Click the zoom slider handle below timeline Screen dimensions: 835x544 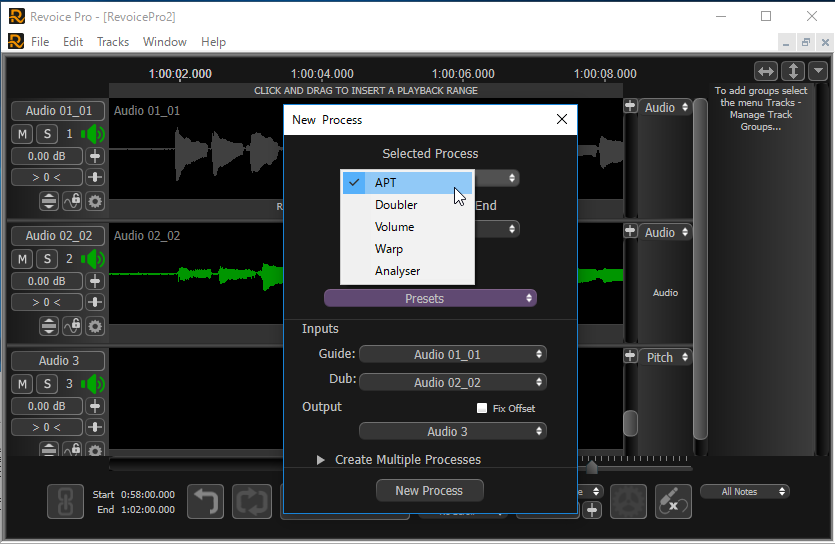click(592, 467)
